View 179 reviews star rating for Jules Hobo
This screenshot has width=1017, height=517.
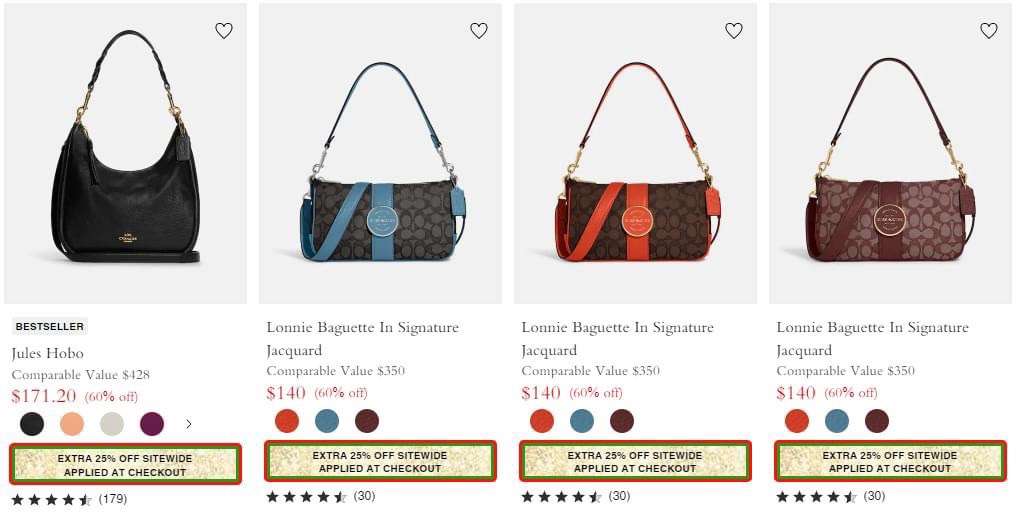coord(69,499)
